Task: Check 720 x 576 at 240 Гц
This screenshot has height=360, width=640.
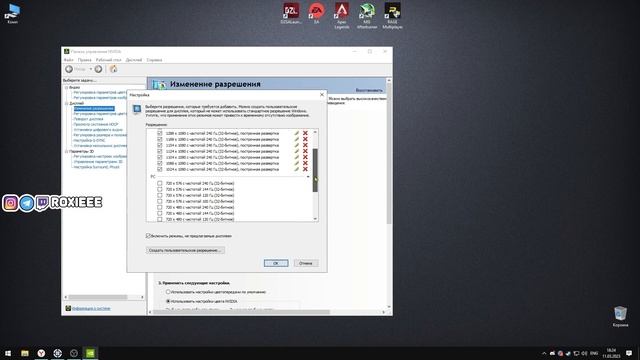Action: pos(160,183)
